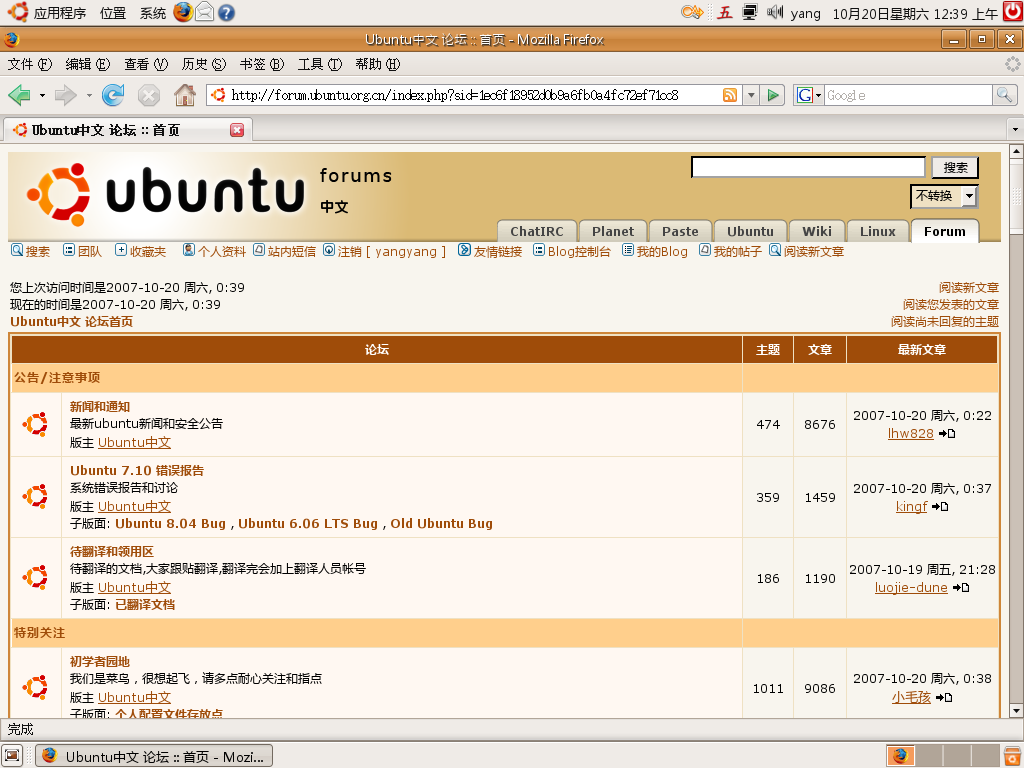Go back with the green Back arrow
The height and width of the screenshot is (768, 1024).
[x=20, y=95]
